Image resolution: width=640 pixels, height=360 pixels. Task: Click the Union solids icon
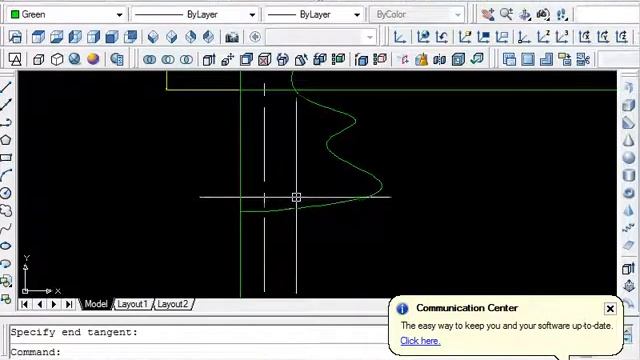tap(149, 60)
